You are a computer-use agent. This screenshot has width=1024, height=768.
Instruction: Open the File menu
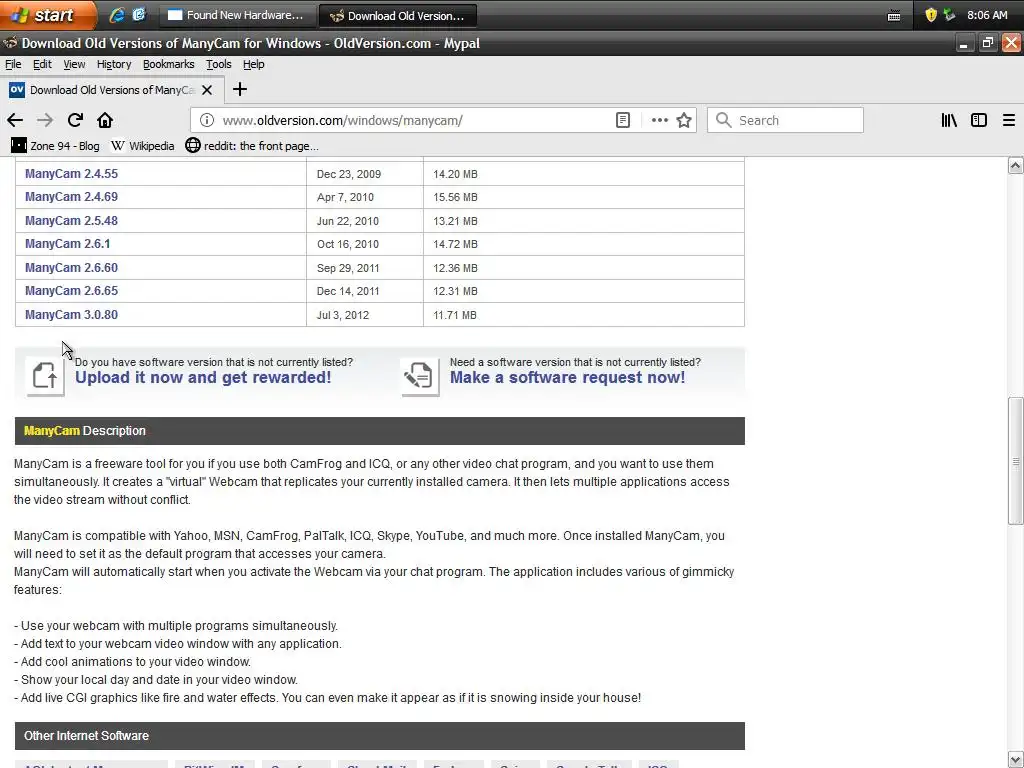13,64
